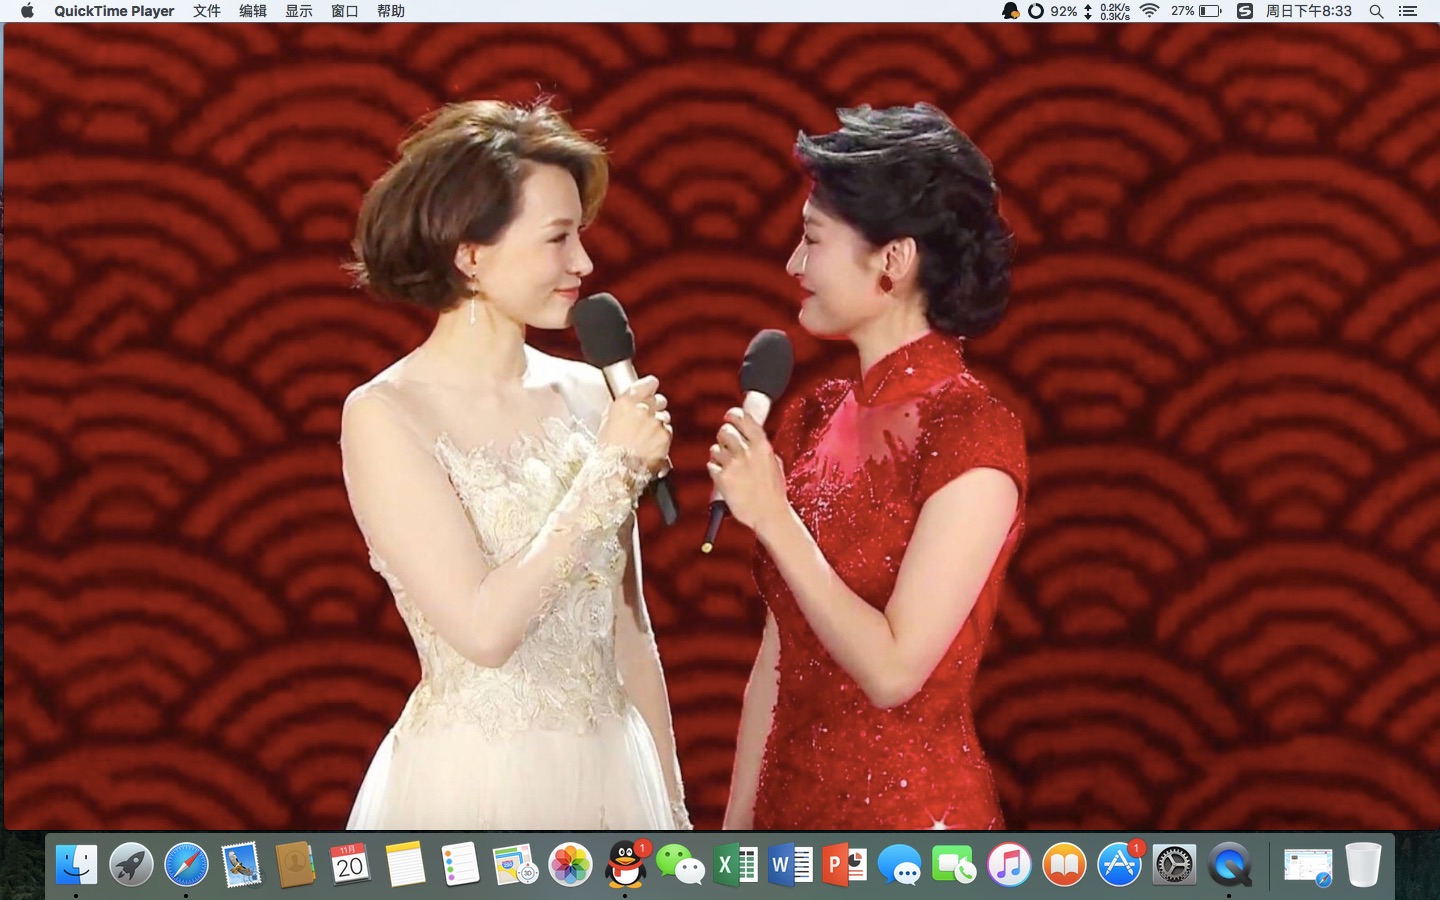
Task: Open Launchpad rocket icon in Dock
Action: [131, 864]
